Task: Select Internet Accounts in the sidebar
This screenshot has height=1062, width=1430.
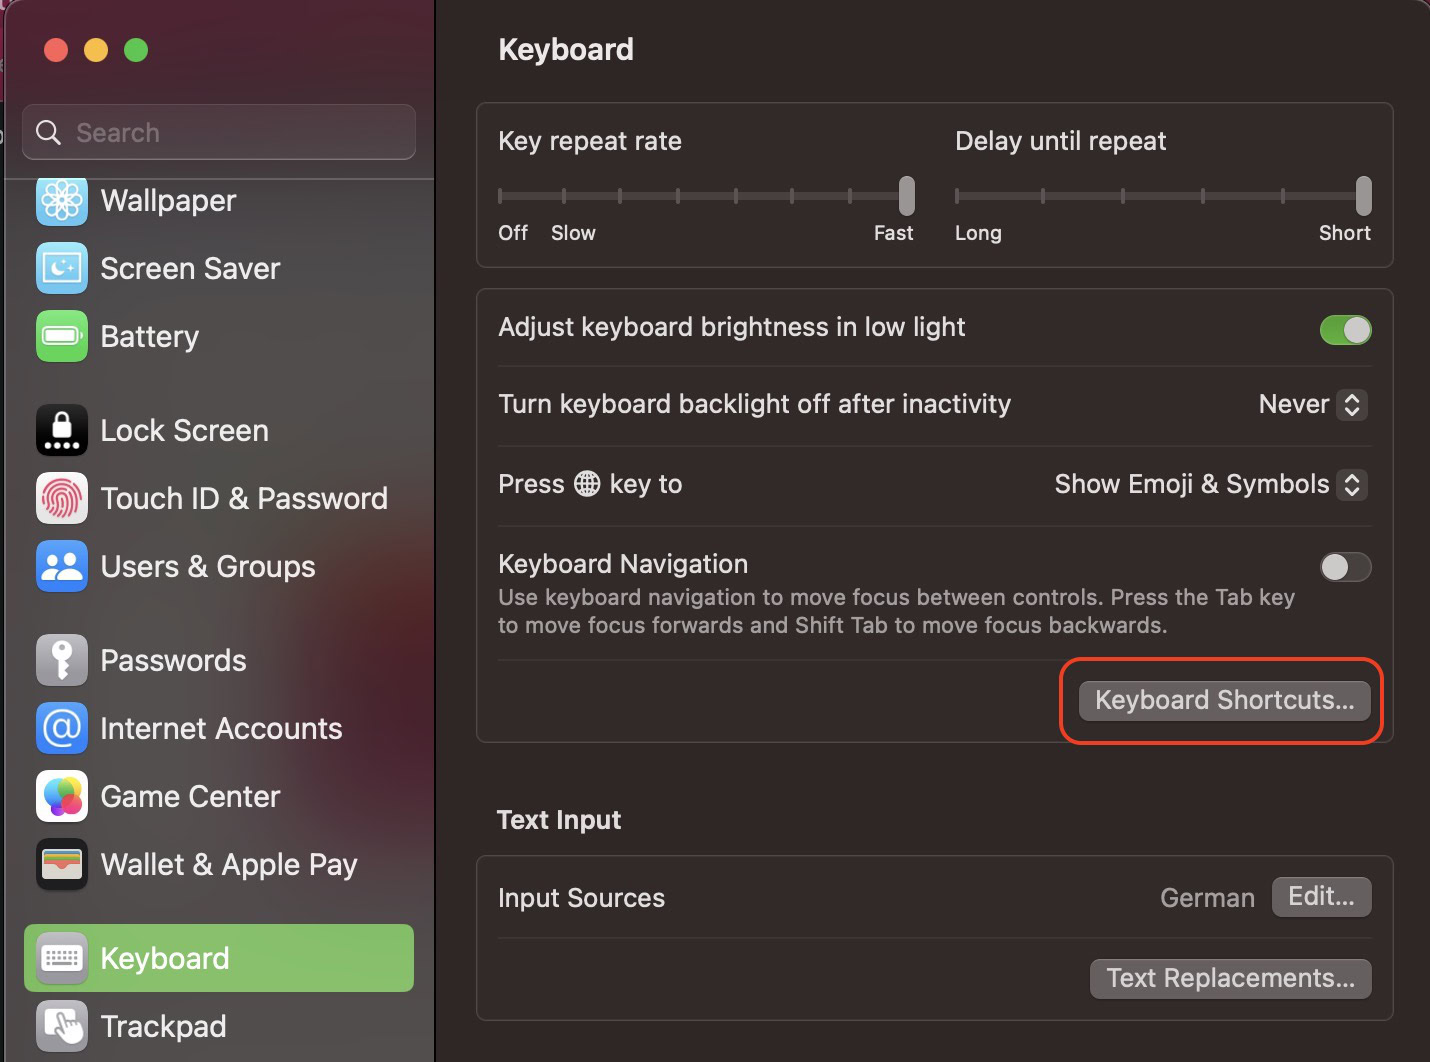Action: click(221, 728)
